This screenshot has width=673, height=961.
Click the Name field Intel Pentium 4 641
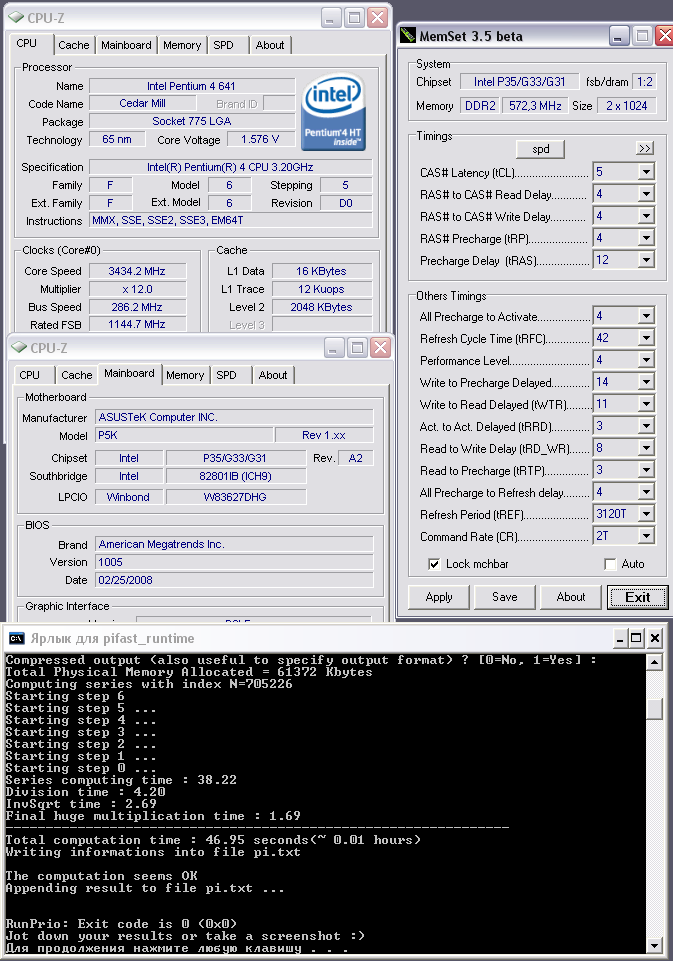click(192, 86)
